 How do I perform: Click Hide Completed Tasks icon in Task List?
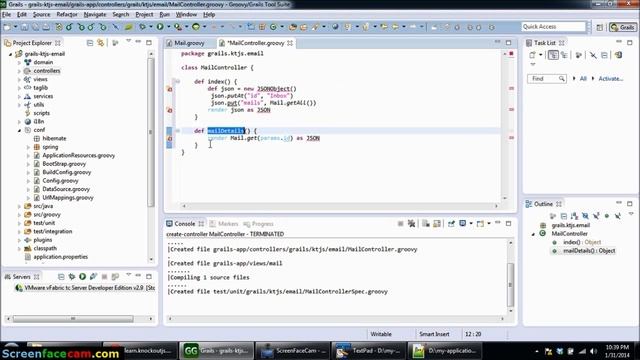(x=593, y=55)
